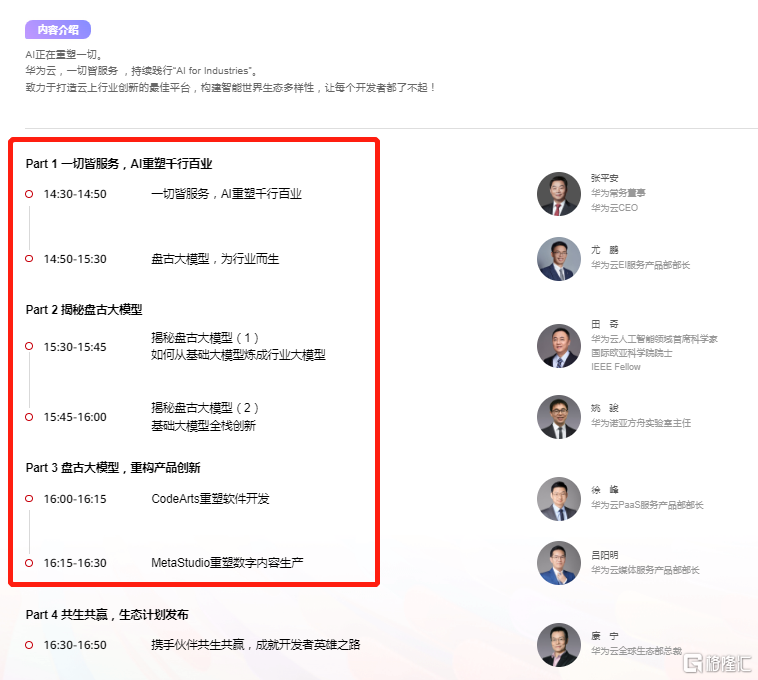Select the 16:00-16:15 timeline marker circle
Viewport: 758px width, 680px height.
29,498
